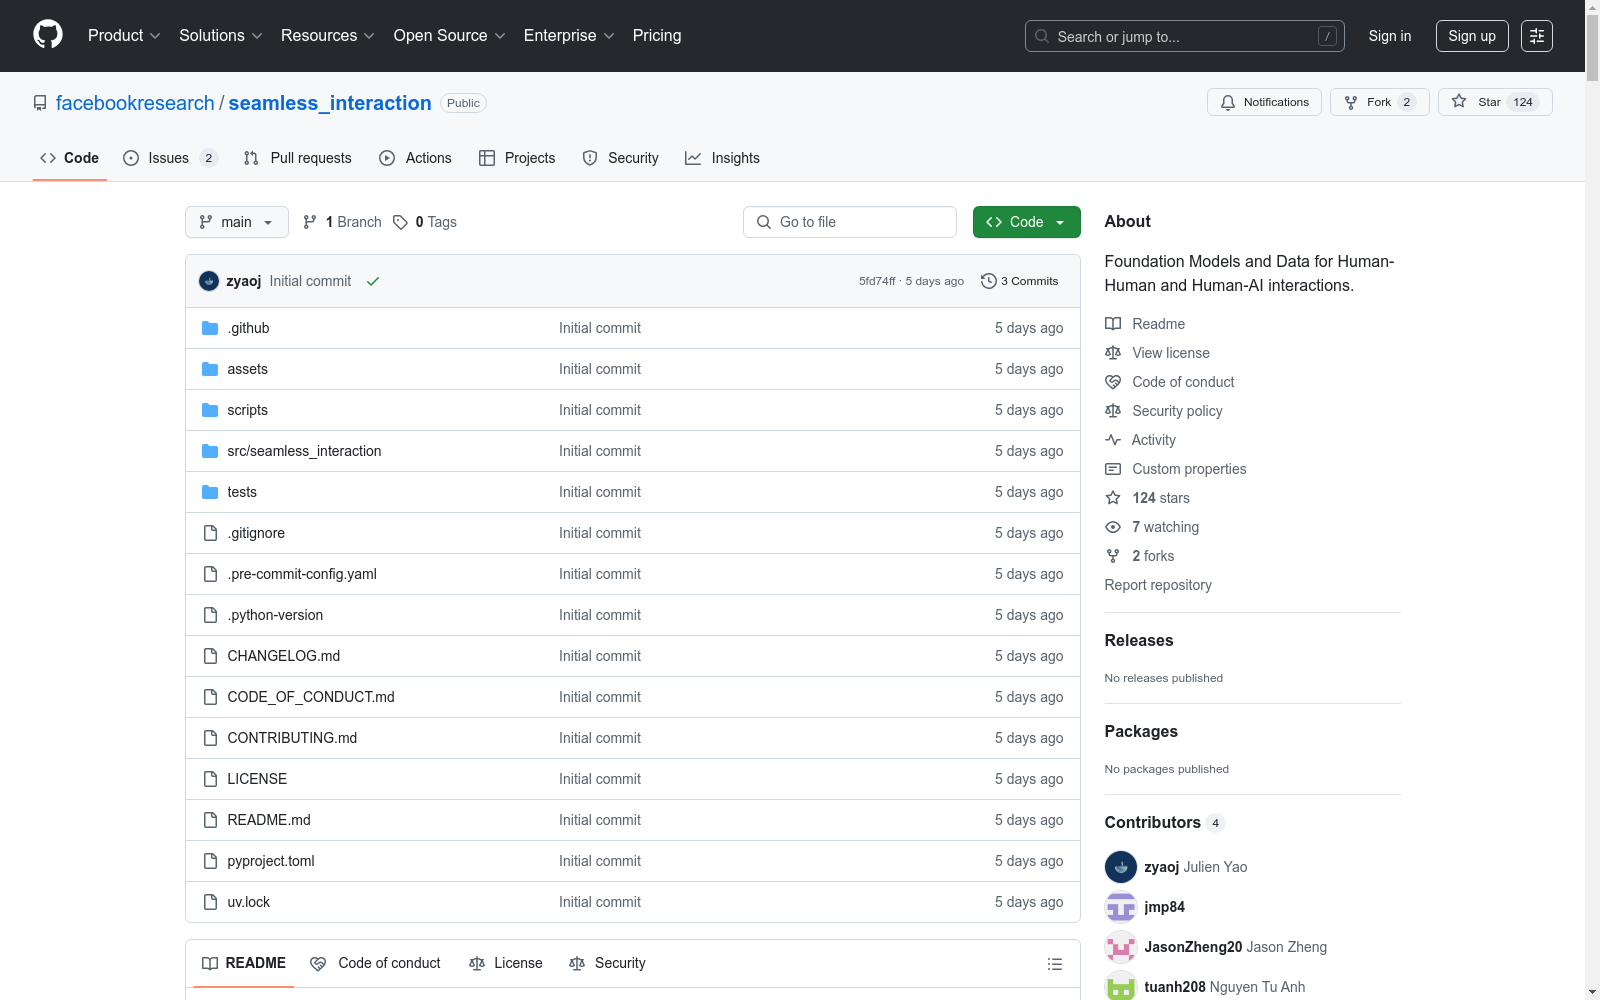The image size is (1600, 1000).
Task: Open the README.md file
Action: (x=269, y=820)
